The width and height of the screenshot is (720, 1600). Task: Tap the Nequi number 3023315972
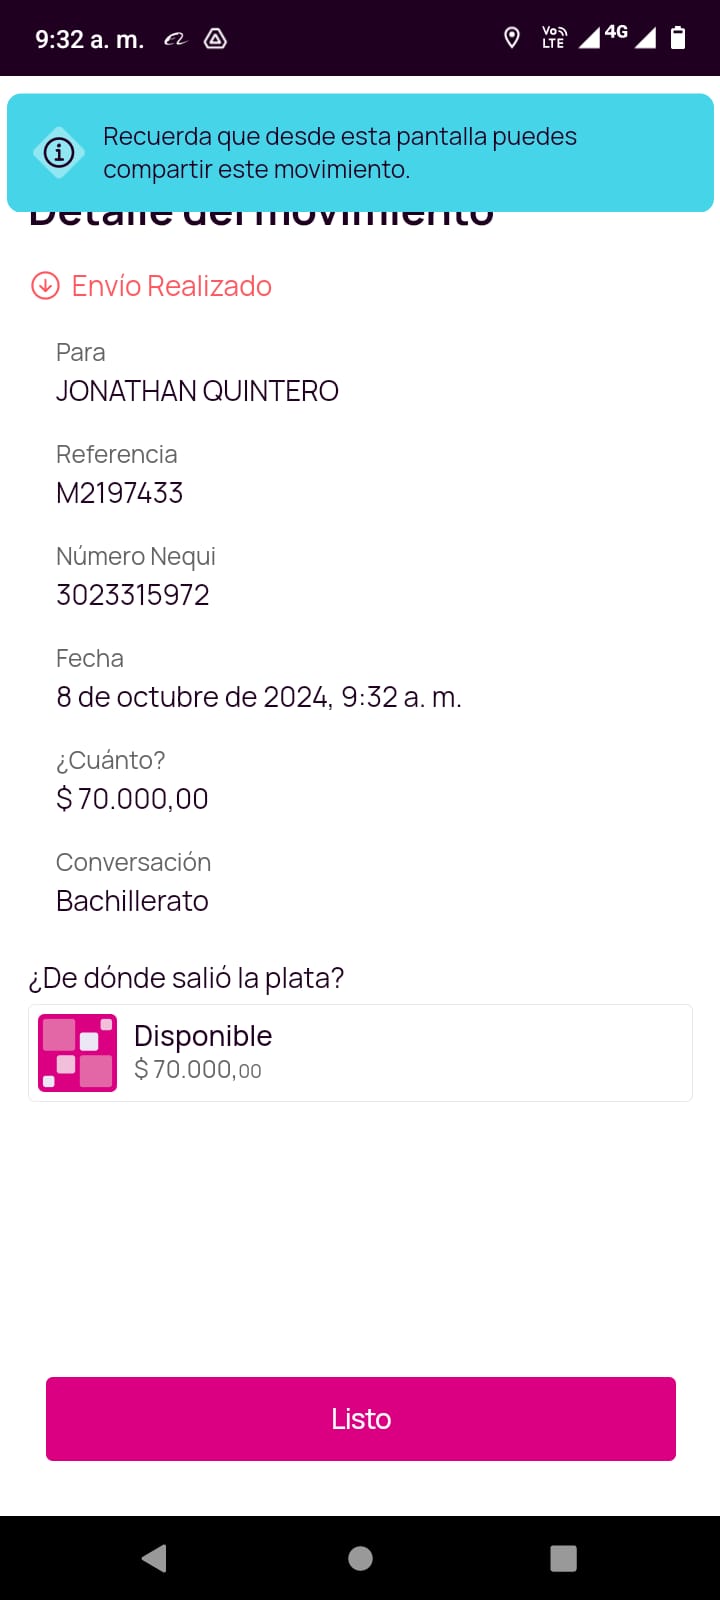[133, 595]
